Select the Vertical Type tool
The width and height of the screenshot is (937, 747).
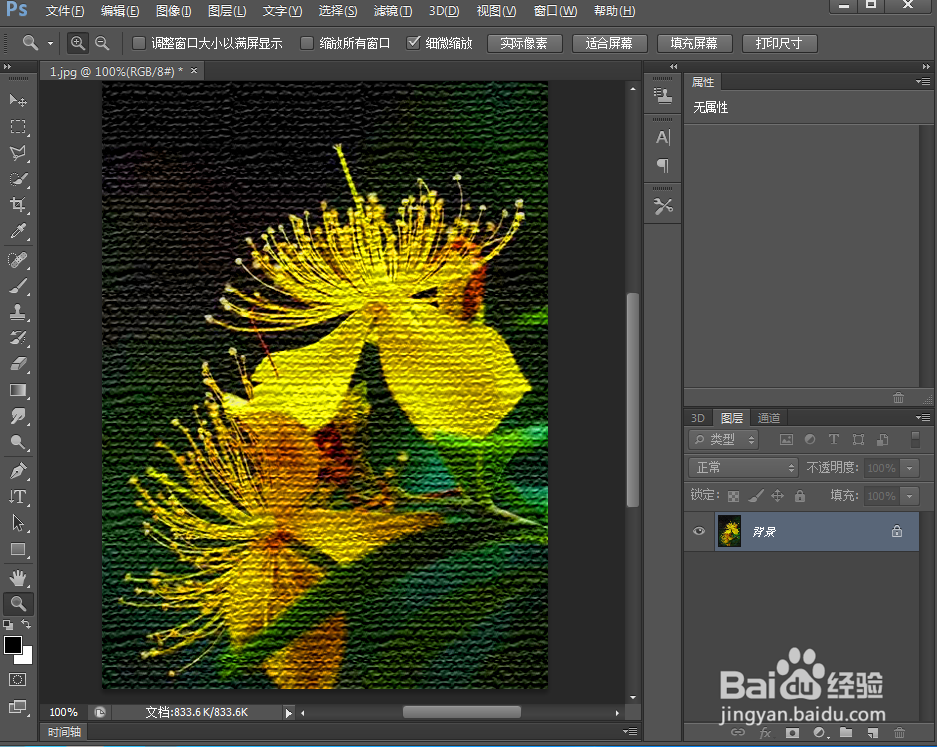point(18,497)
